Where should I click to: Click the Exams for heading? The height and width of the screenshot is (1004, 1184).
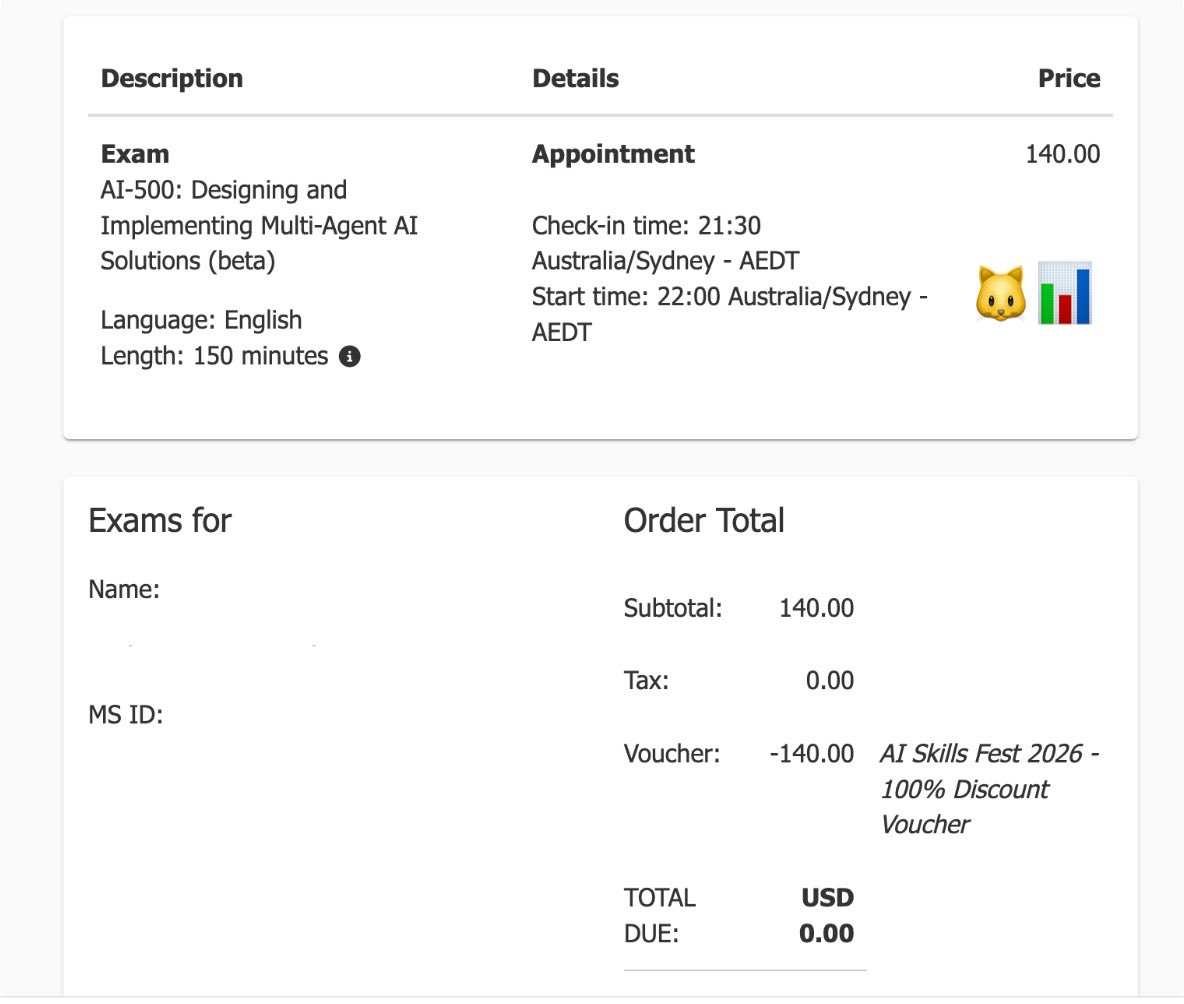coord(160,521)
